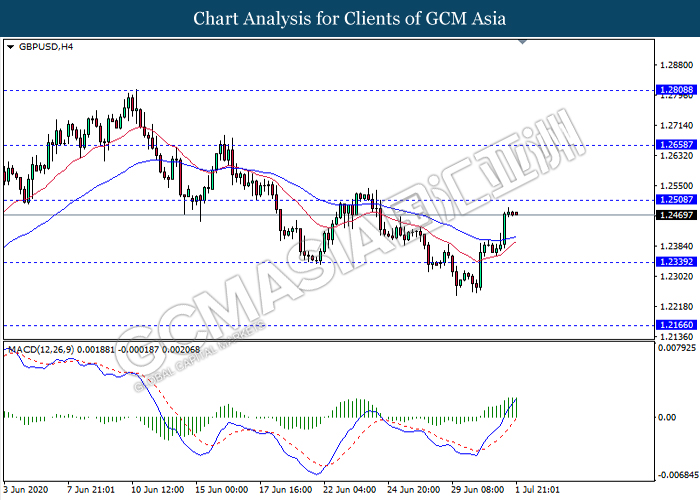
Task: Click the 1.27140 price axis value
Action: point(677,125)
